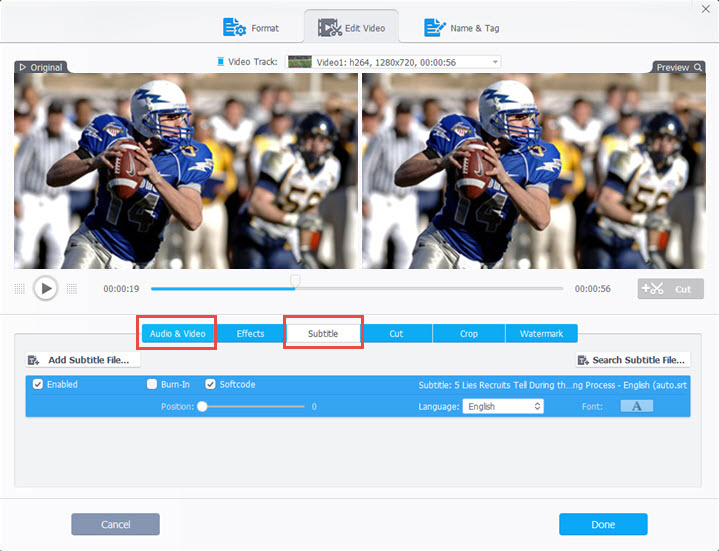Click Cancel button
This screenshot has width=719, height=551.
[116, 524]
